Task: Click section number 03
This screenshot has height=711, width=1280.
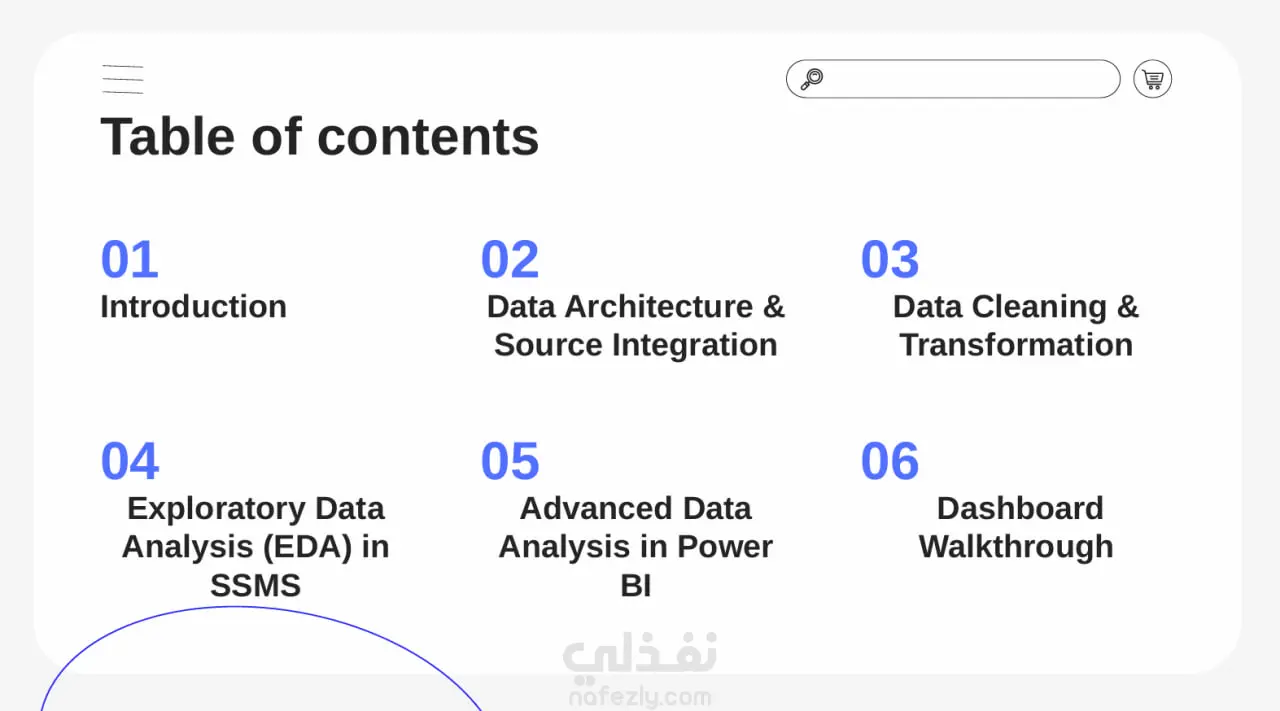Action: click(x=889, y=260)
